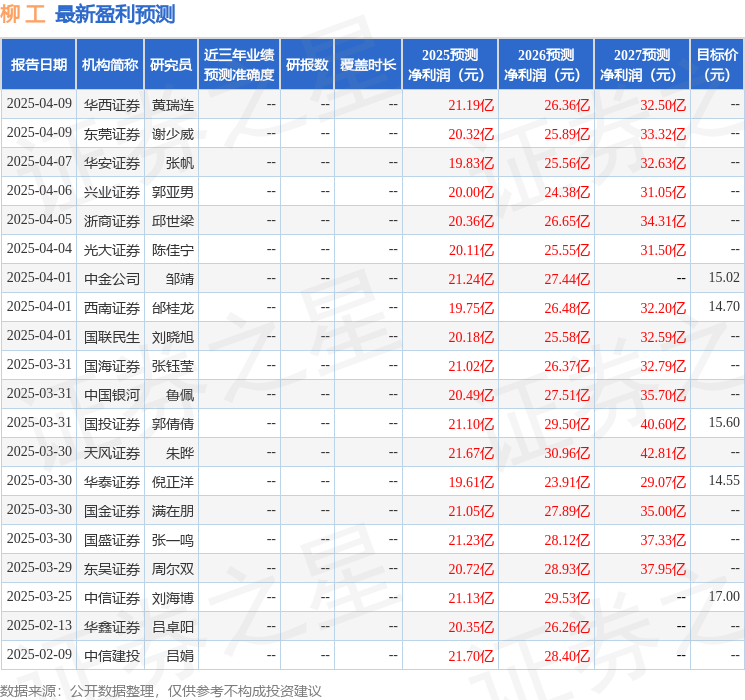Click the 2027预测净利润 column header
The height and width of the screenshot is (700, 745).
click(642, 65)
